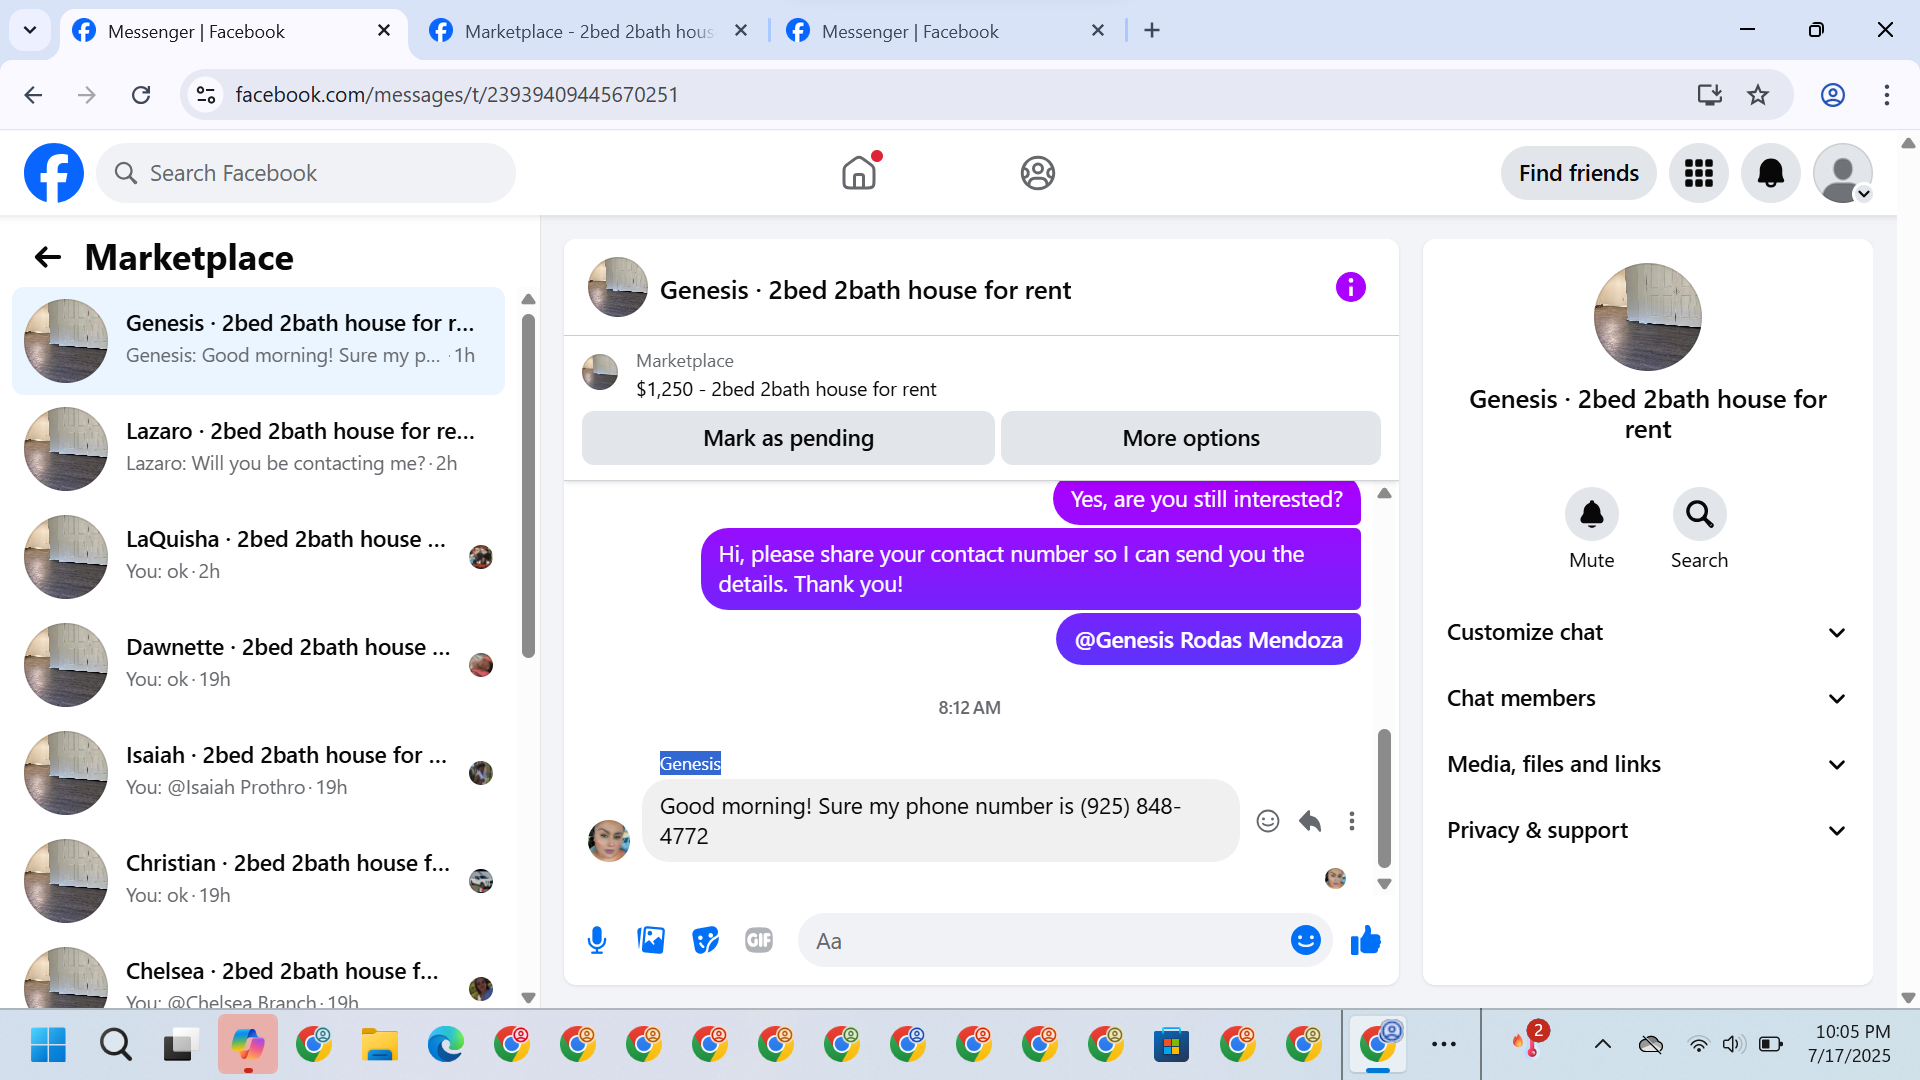The image size is (1920, 1080).
Task: Choose a sticker icon
Action: [x=705, y=940]
